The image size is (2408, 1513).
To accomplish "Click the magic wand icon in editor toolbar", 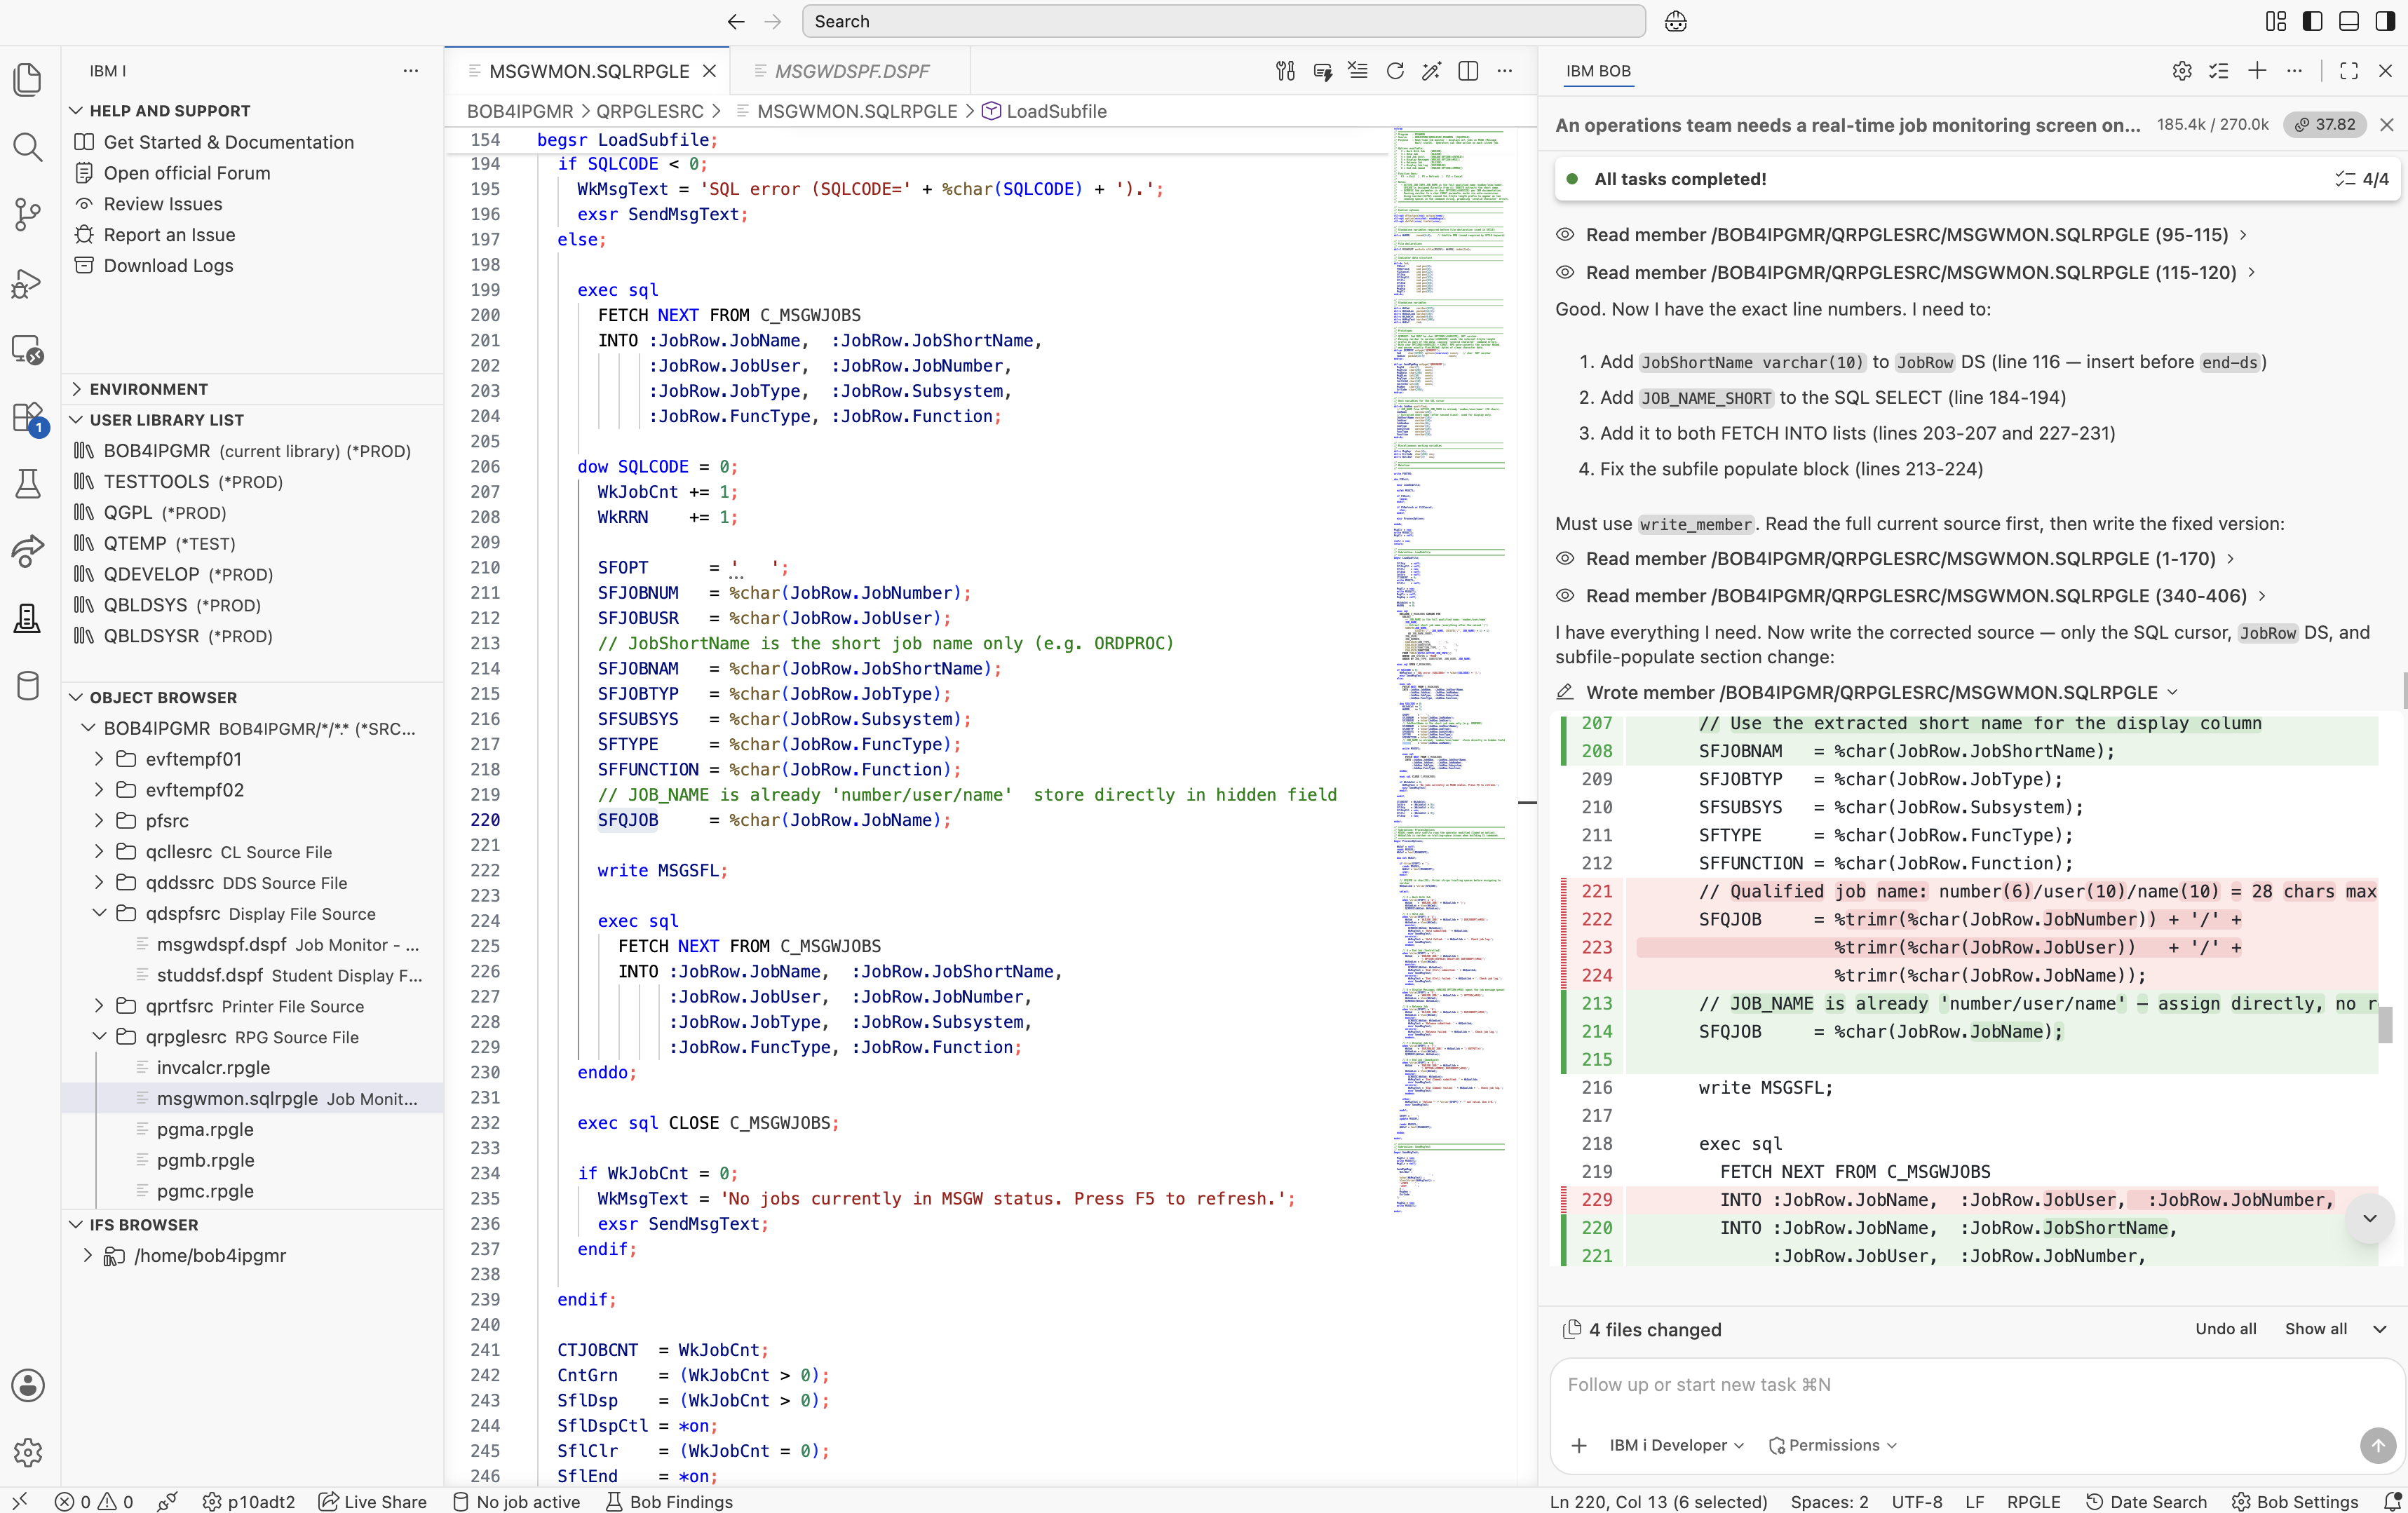I will click(1432, 71).
